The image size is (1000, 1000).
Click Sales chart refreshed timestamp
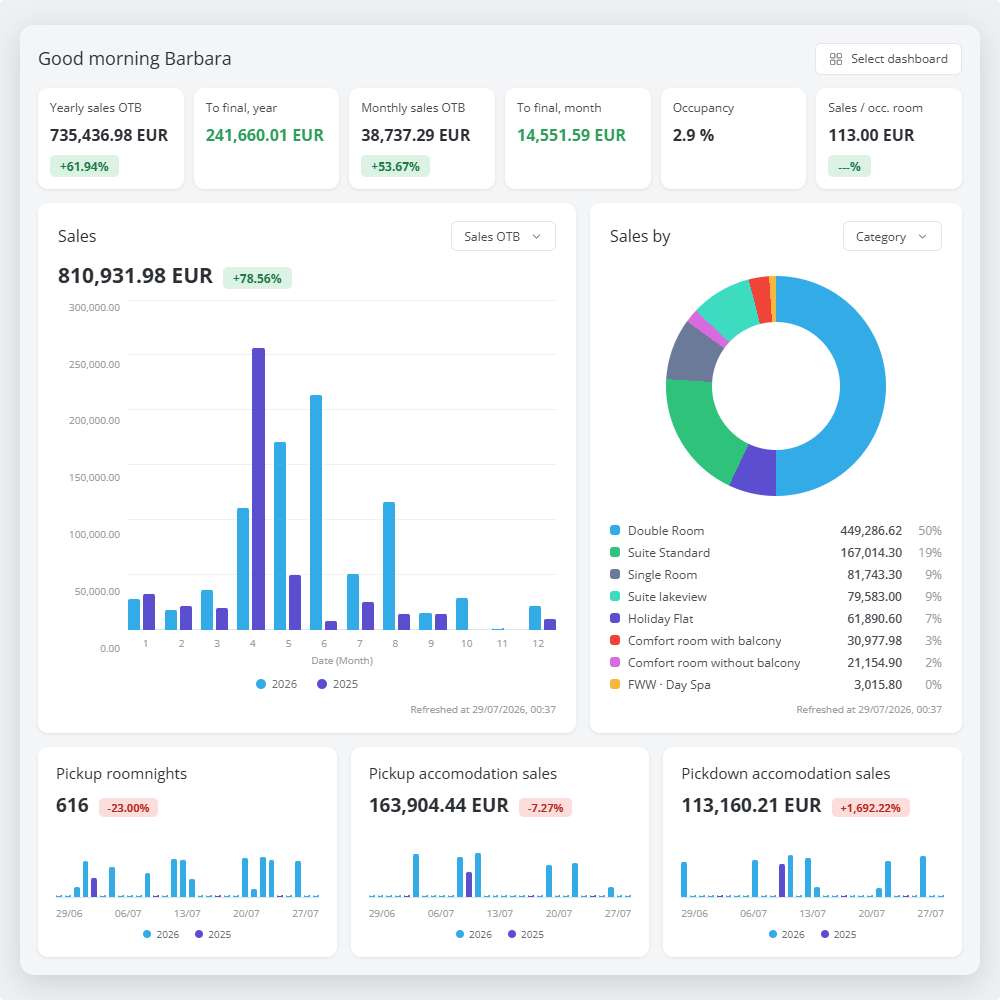tap(483, 709)
